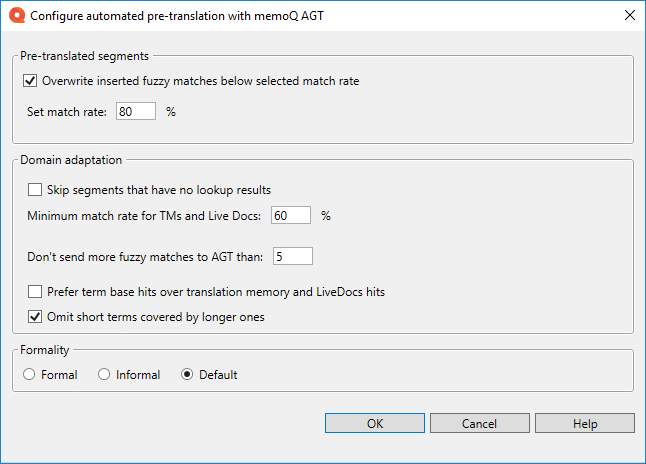Confirm settings with the OK button
646x464 pixels.
point(375,423)
